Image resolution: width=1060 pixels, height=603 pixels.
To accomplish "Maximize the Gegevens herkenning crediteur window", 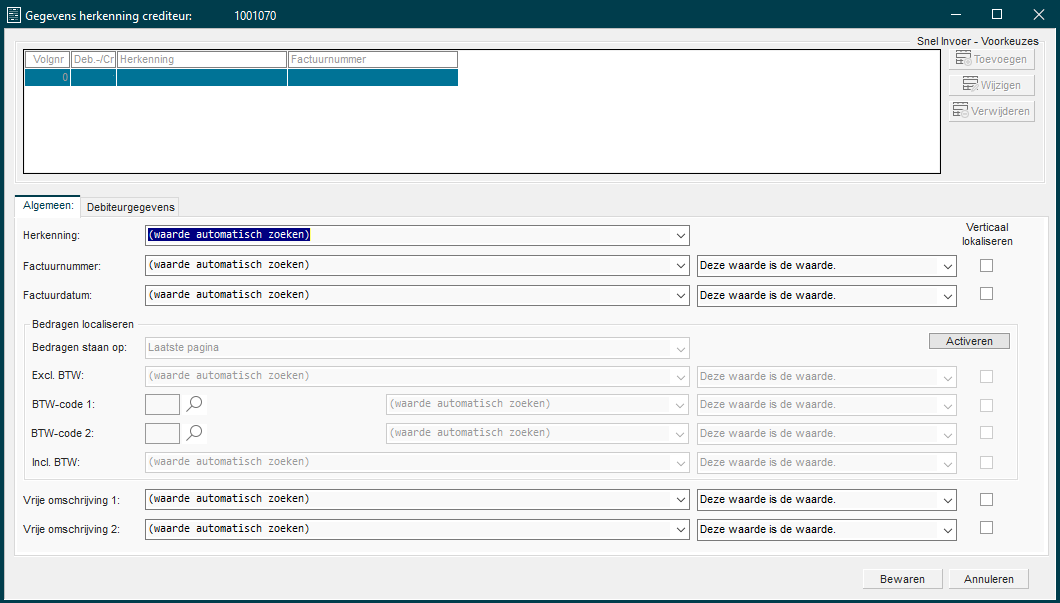I will 996,15.
